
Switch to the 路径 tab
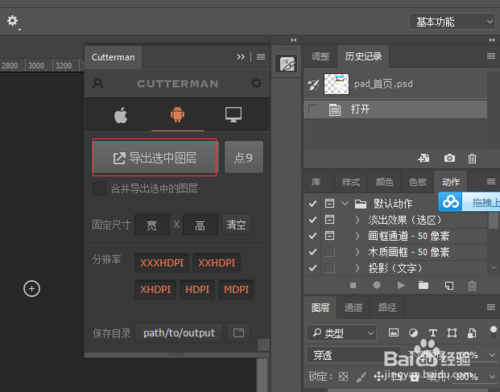click(x=387, y=307)
